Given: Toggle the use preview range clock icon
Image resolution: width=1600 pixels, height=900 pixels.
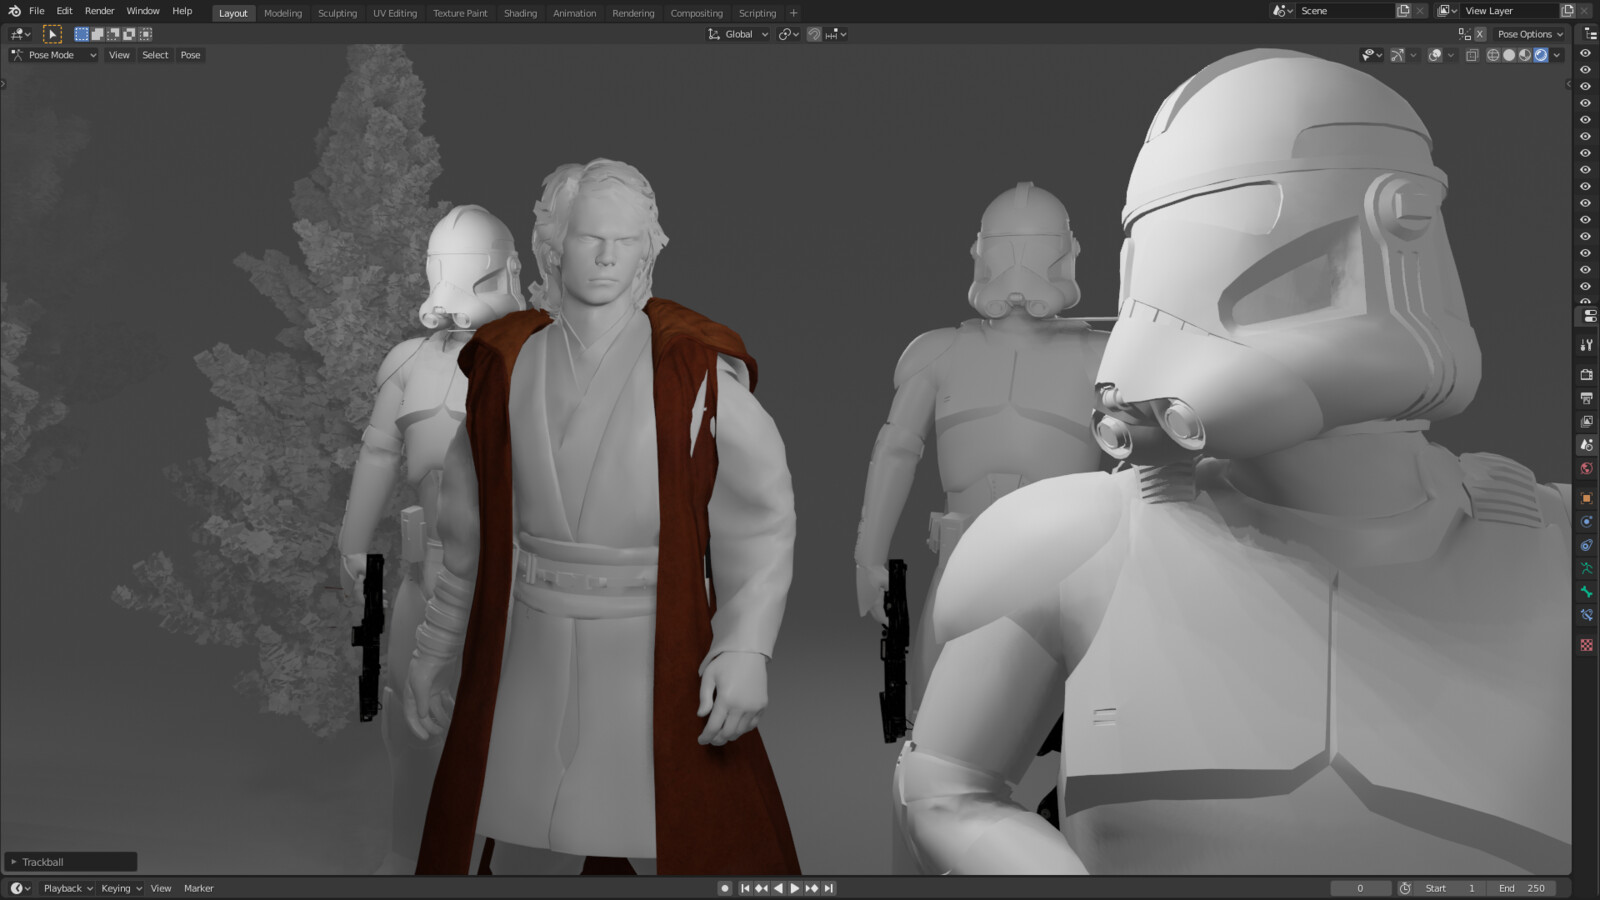Looking at the screenshot, I should pyautogui.click(x=1405, y=888).
